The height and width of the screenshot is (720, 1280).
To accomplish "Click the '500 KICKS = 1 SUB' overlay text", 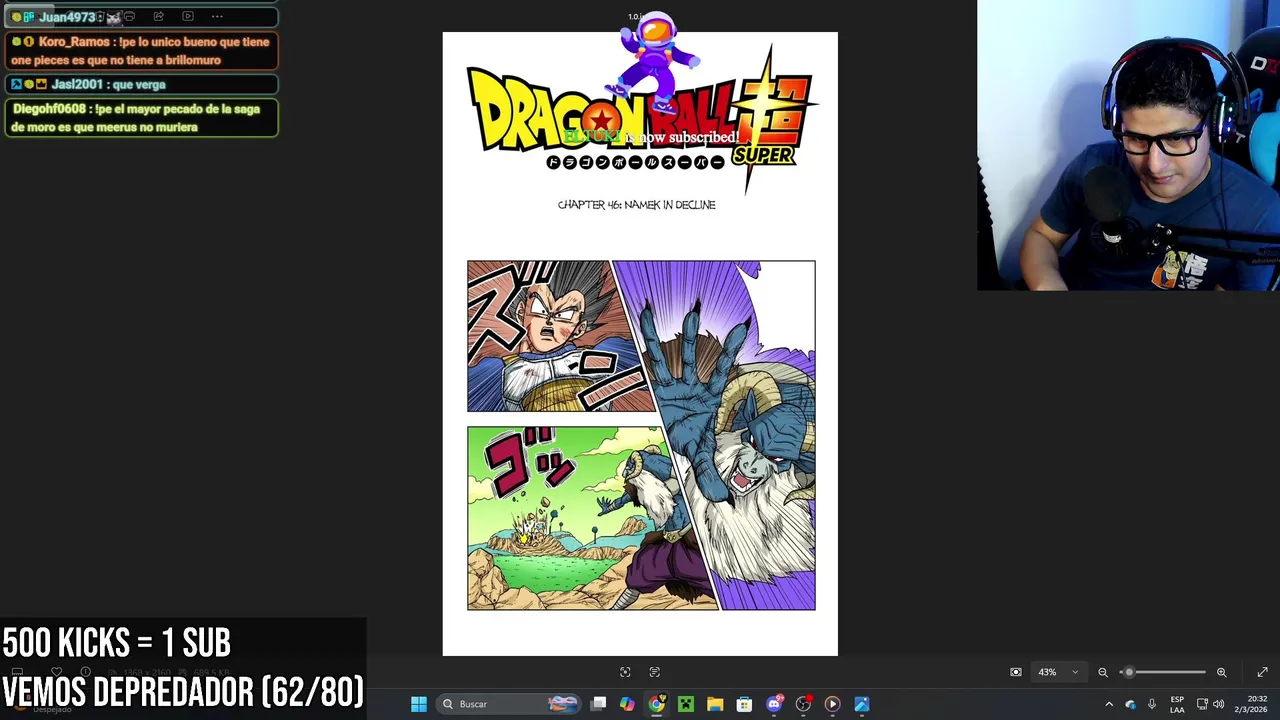I will coord(117,643).
